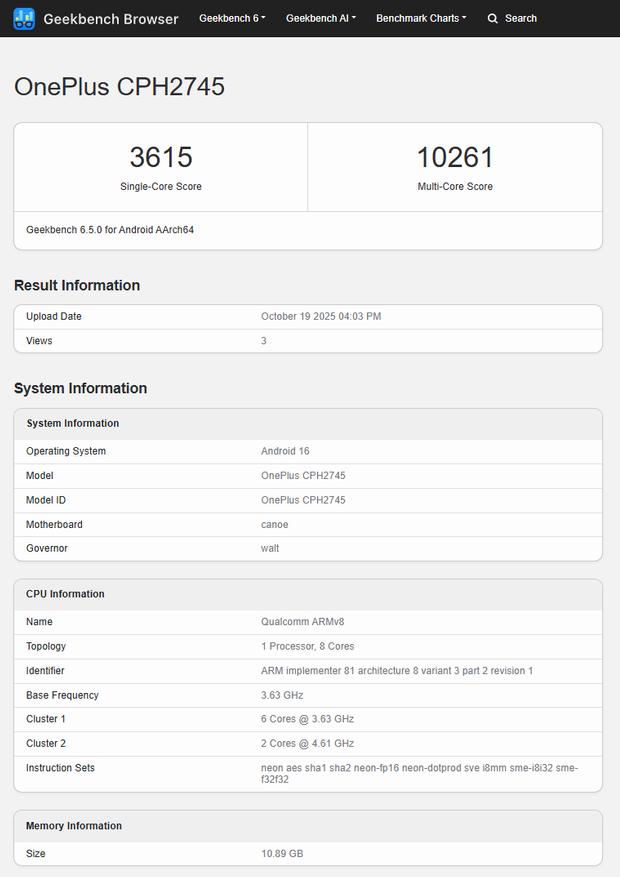
Task: Click the Geekbench Browser brand name
Action: (111, 18)
